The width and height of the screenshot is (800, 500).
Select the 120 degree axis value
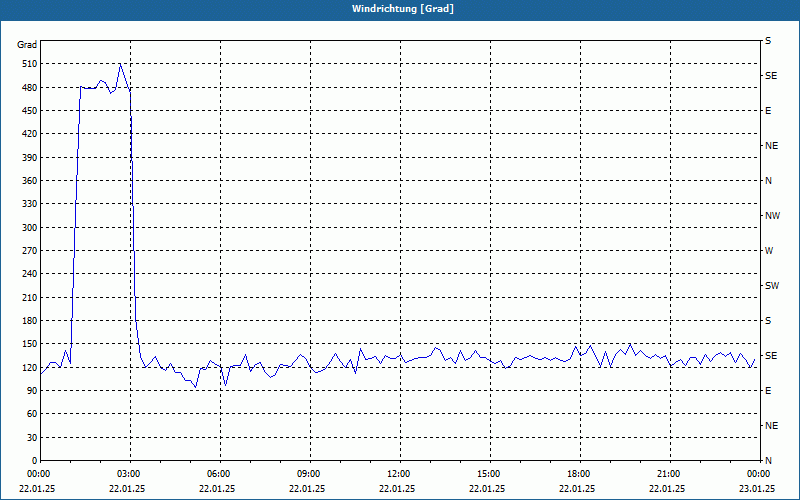[30, 367]
